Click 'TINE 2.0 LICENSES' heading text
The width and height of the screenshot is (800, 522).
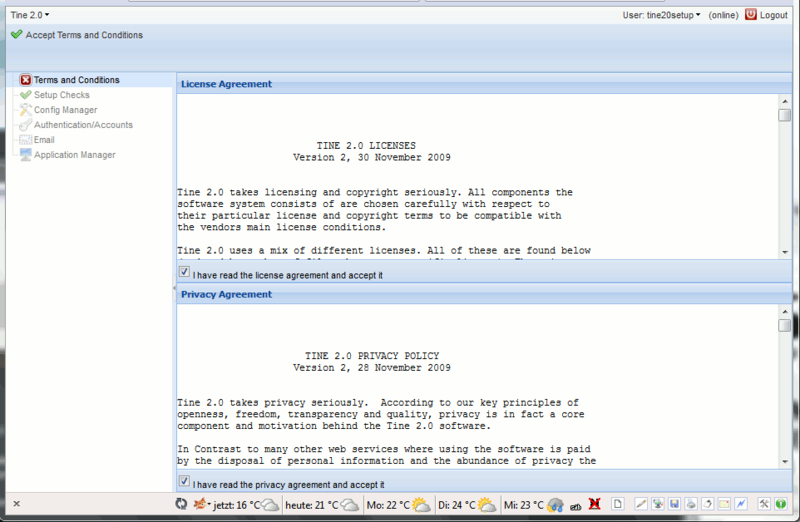(366, 145)
